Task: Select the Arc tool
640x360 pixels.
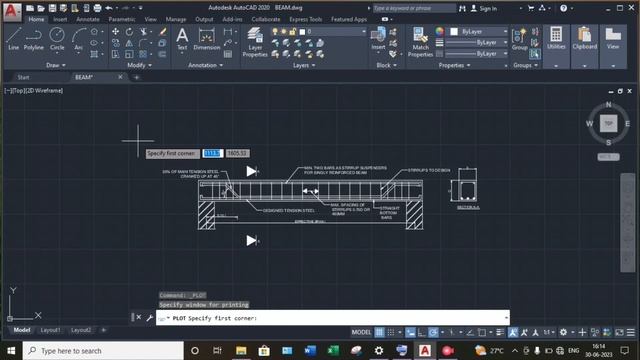Action: (78, 39)
